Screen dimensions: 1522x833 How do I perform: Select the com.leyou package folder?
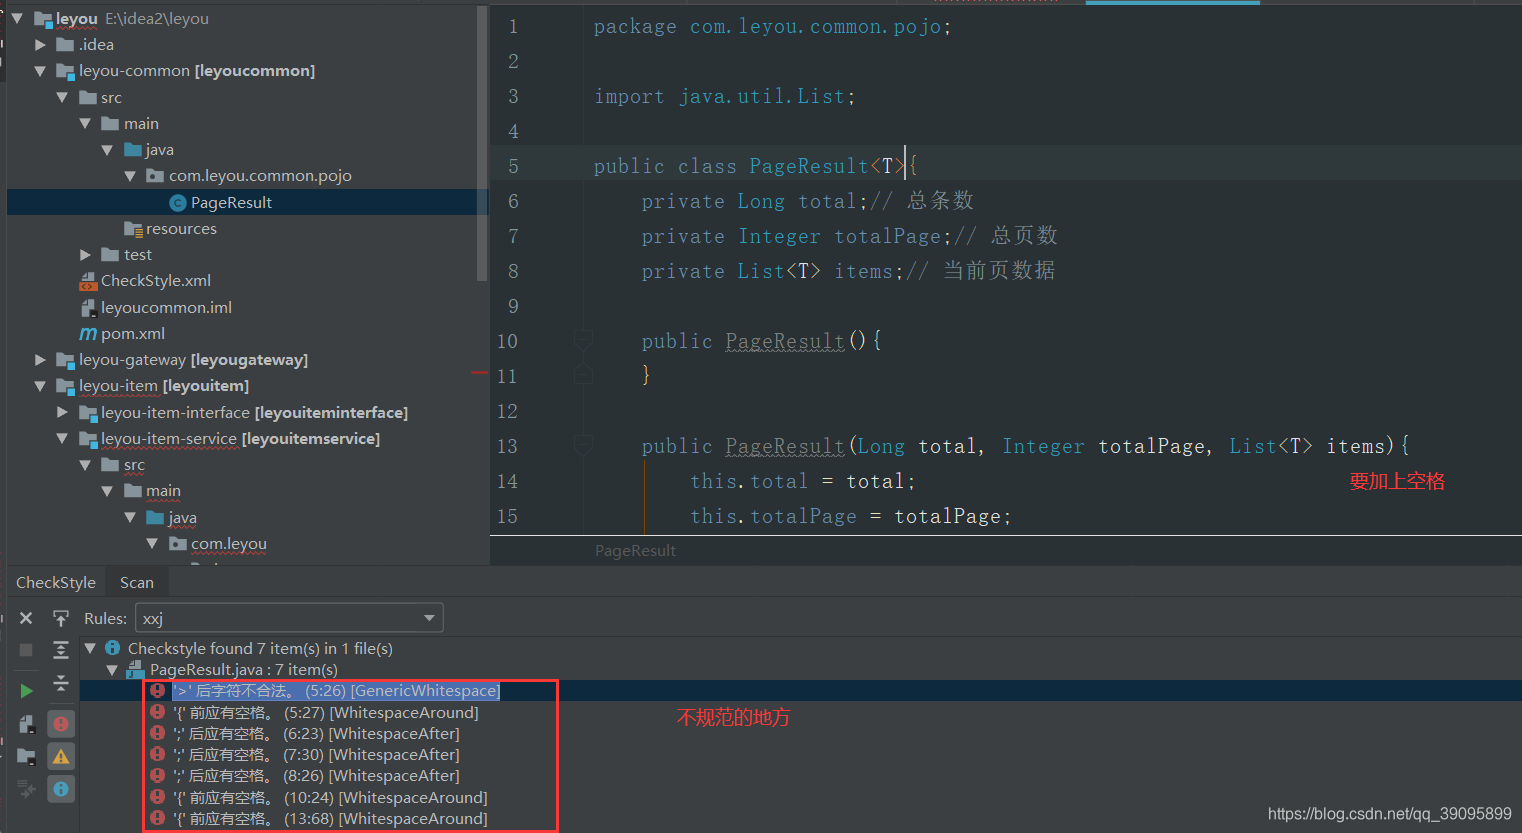point(229,543)
